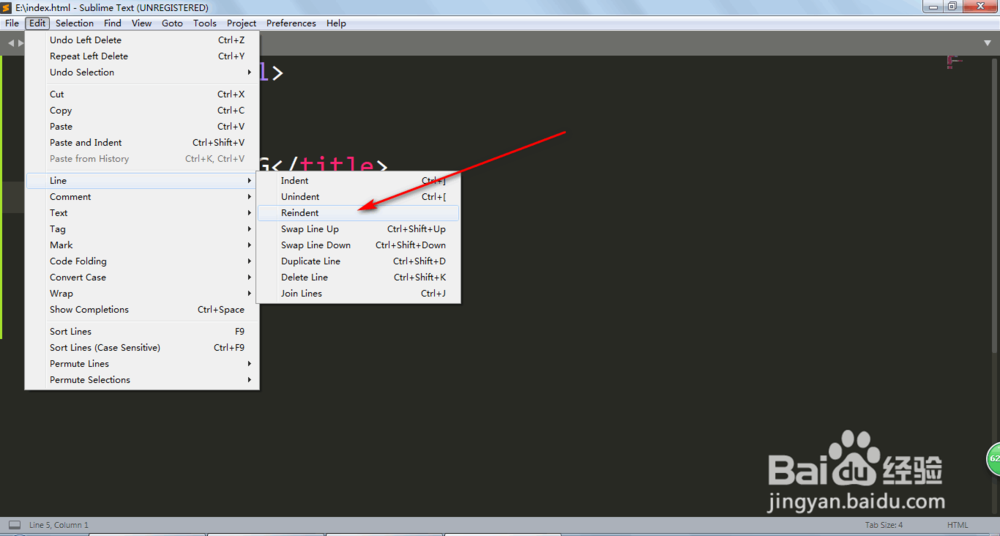Image resolution: width=1000 pixels, height=536 pixels.
Task: Open the Goto menu
Action: point(172,23)
